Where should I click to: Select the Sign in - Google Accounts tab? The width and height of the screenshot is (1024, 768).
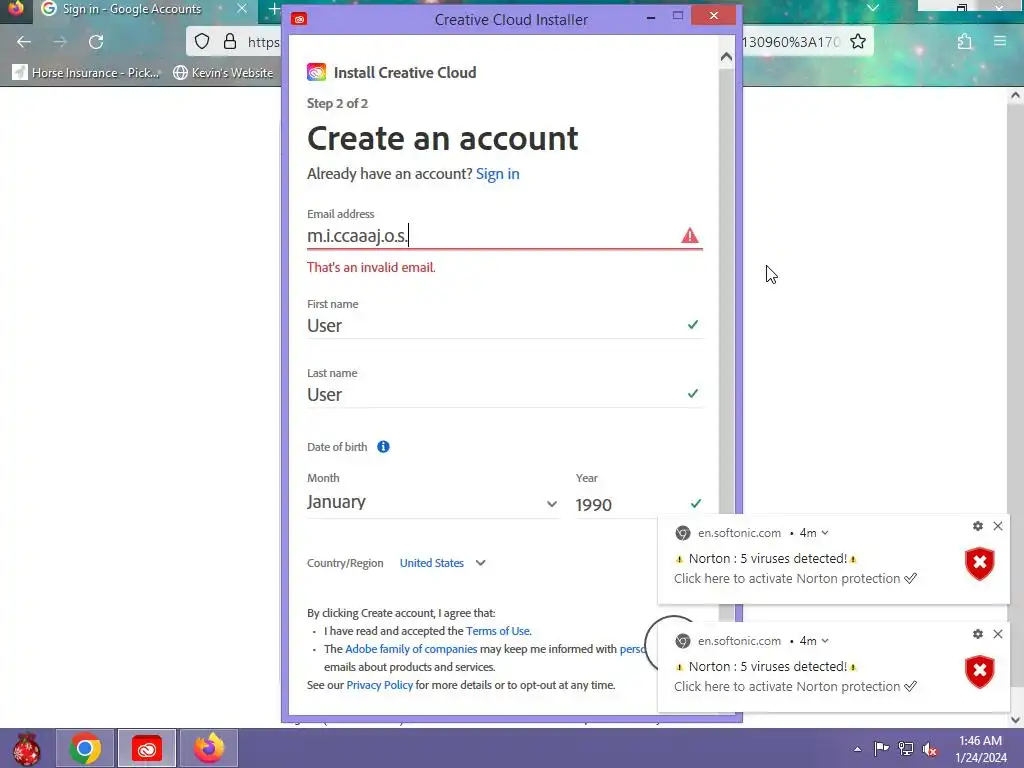click(x=131, y=9)
